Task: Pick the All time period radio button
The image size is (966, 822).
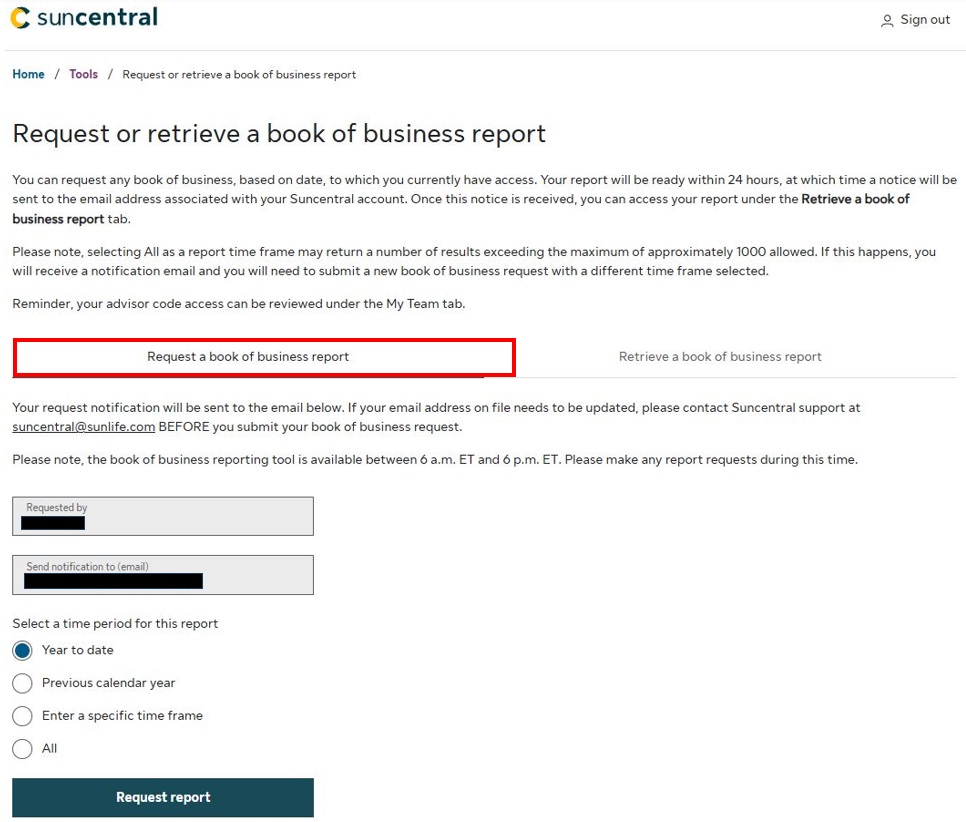Action: (x=22, y=749)
